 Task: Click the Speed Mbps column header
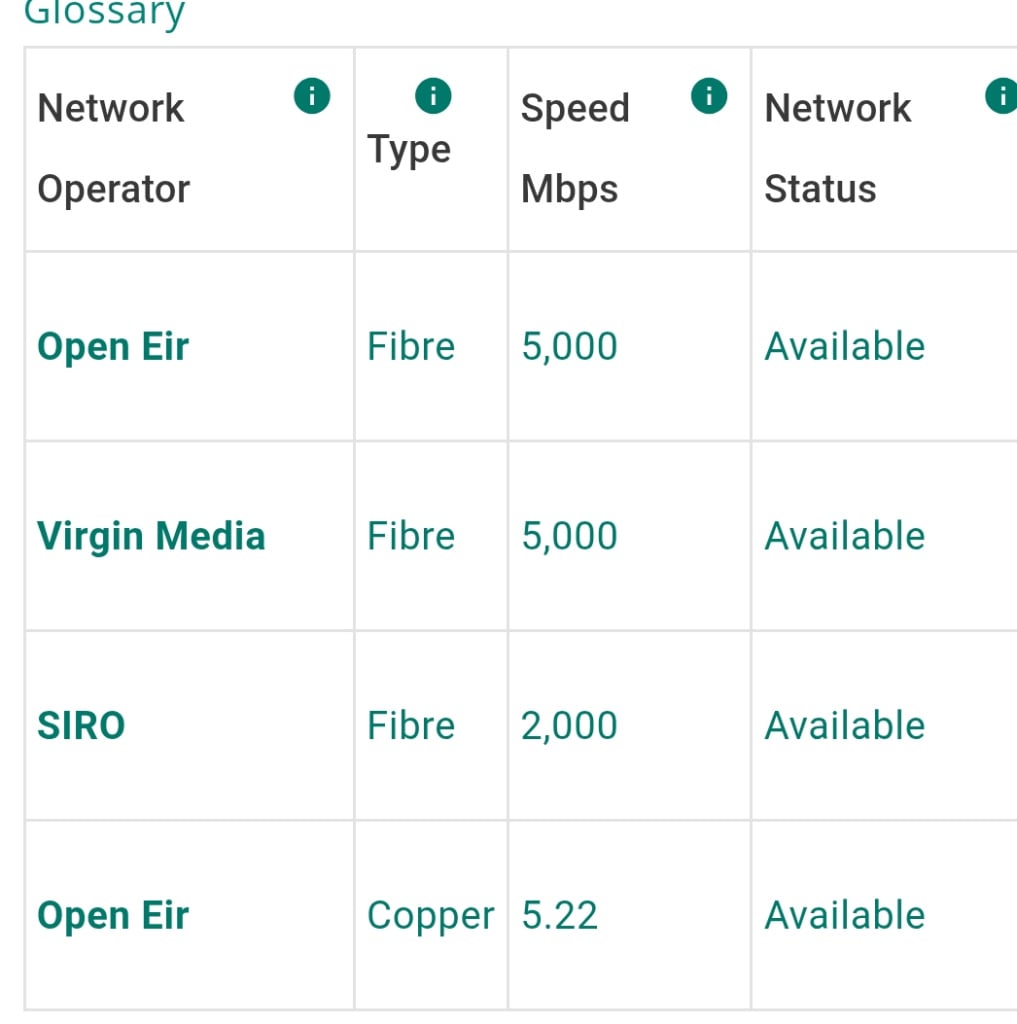pyautogui.click(x=575, y=149)
